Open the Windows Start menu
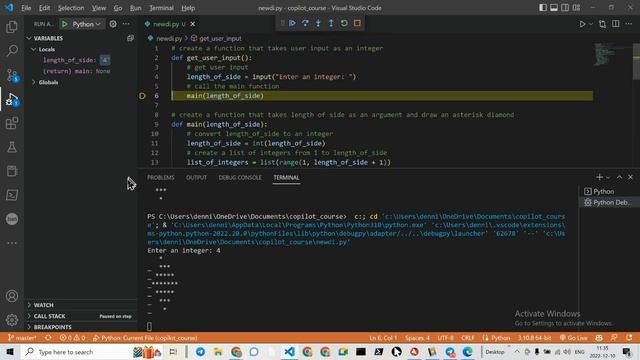The image size is (640, 360). [x=10, y=352]
